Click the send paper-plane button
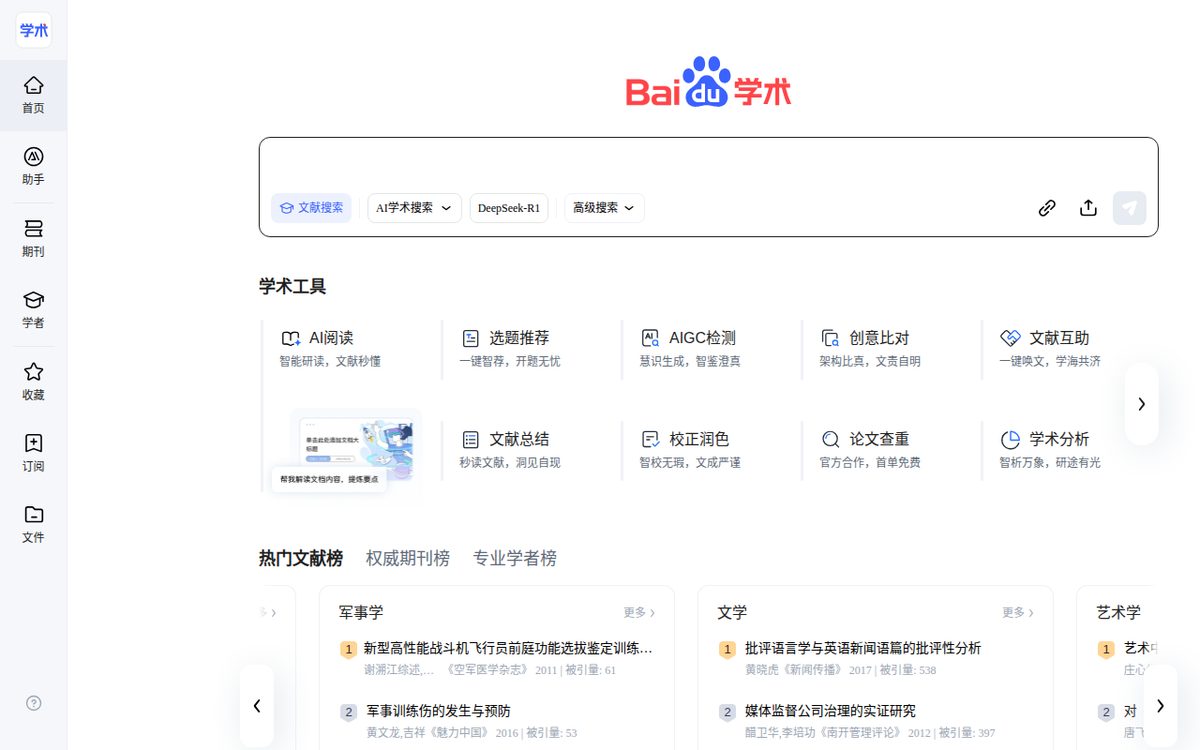The height and width of the screenshot is (750, 1200). [x=1129, y=208]
